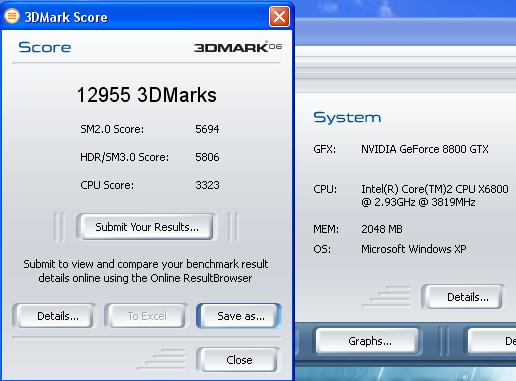
Task: Click the To Excel button
Action: (x=147, y=316)
